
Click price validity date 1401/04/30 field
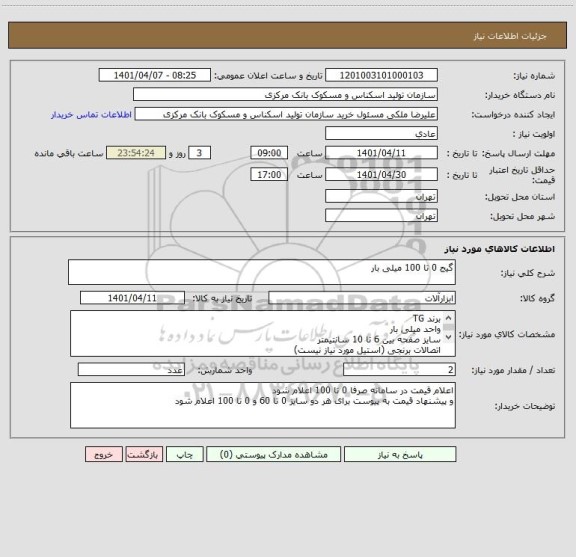click(x=381, y=175)
